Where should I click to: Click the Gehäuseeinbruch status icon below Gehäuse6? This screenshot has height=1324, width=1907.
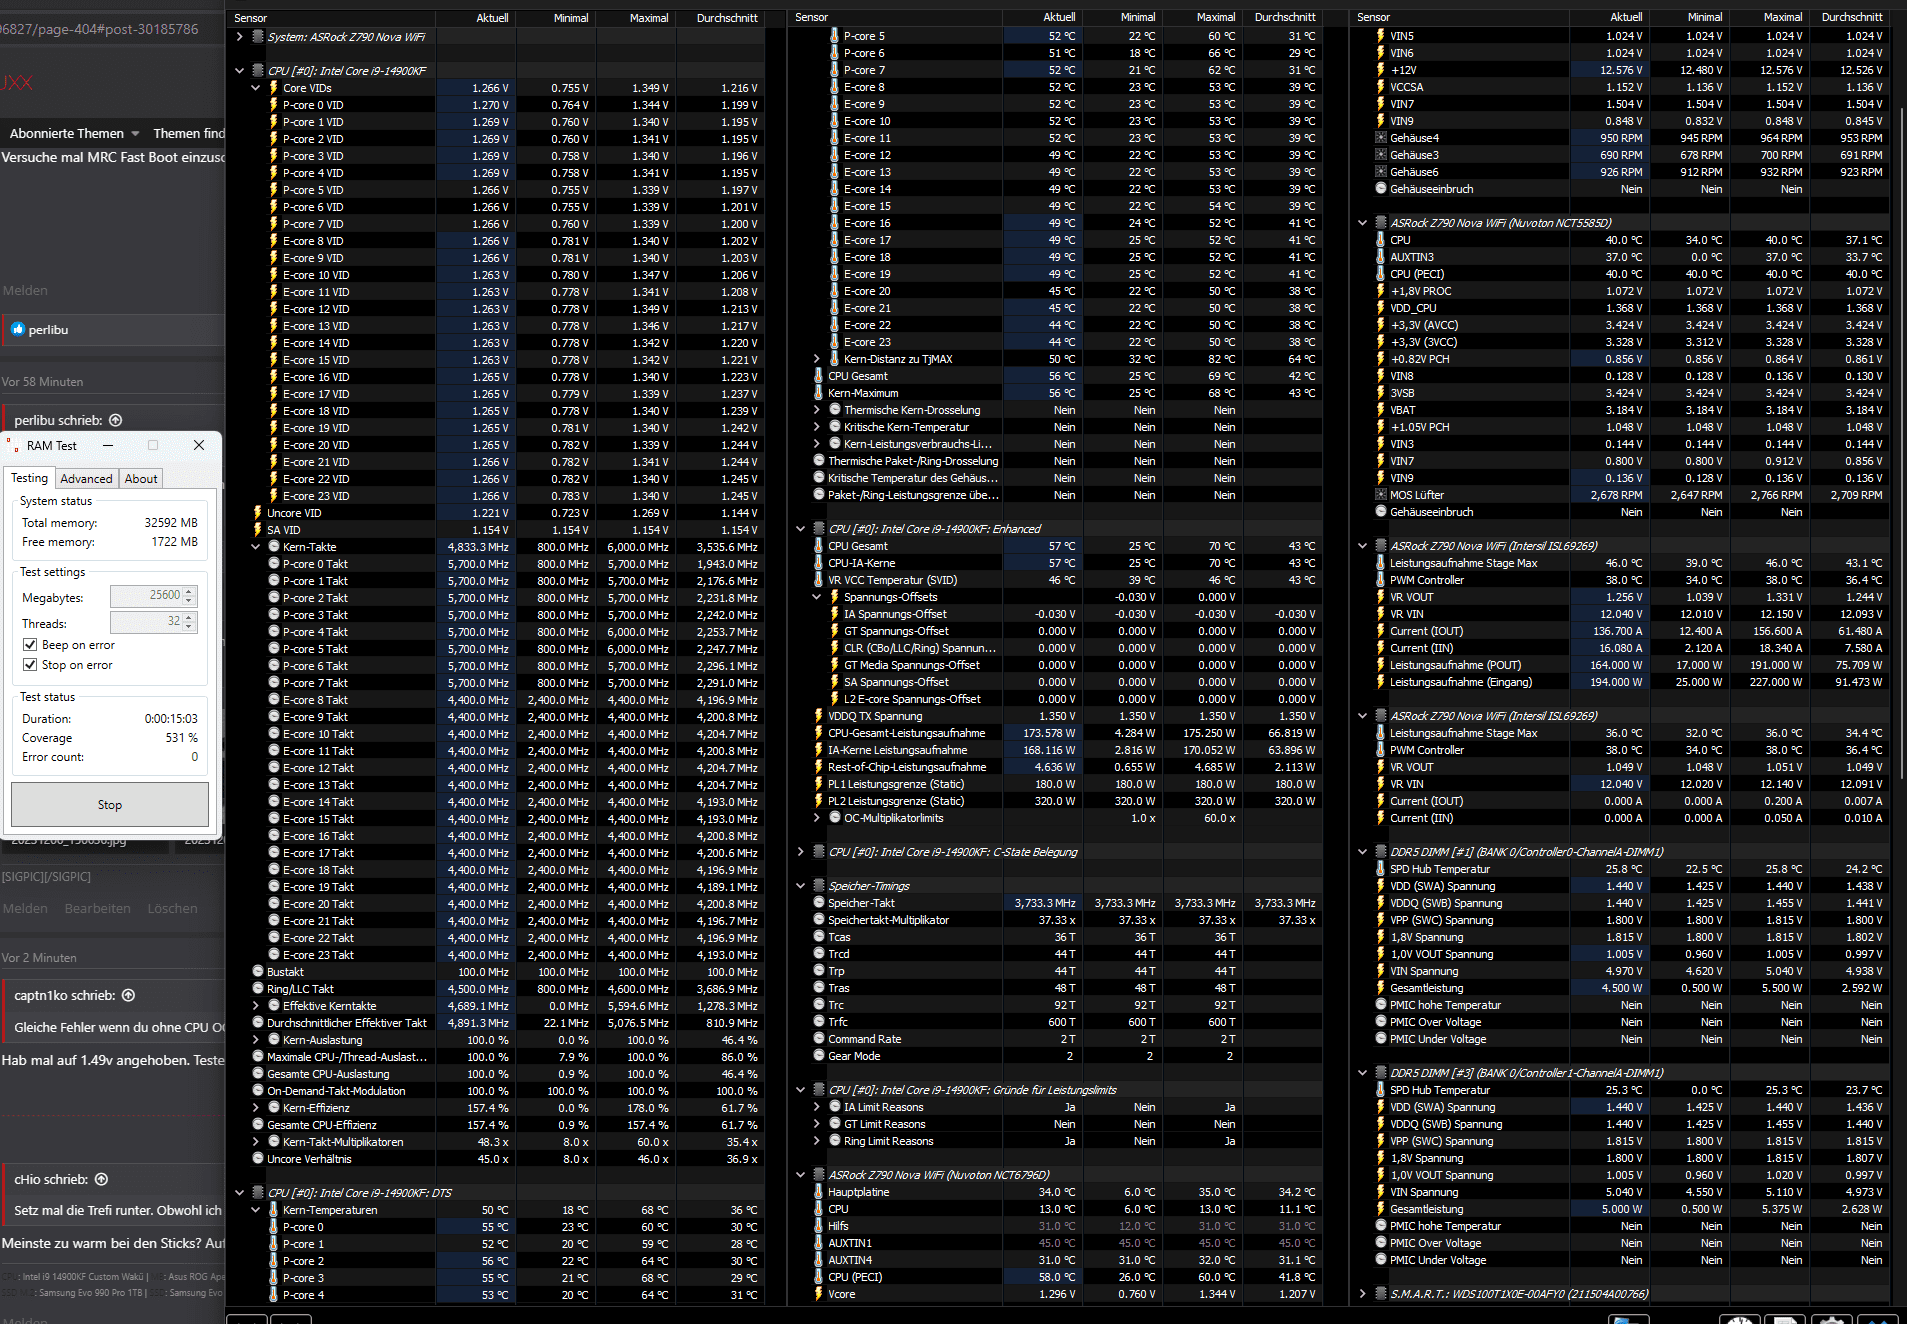pos(1380,189)
